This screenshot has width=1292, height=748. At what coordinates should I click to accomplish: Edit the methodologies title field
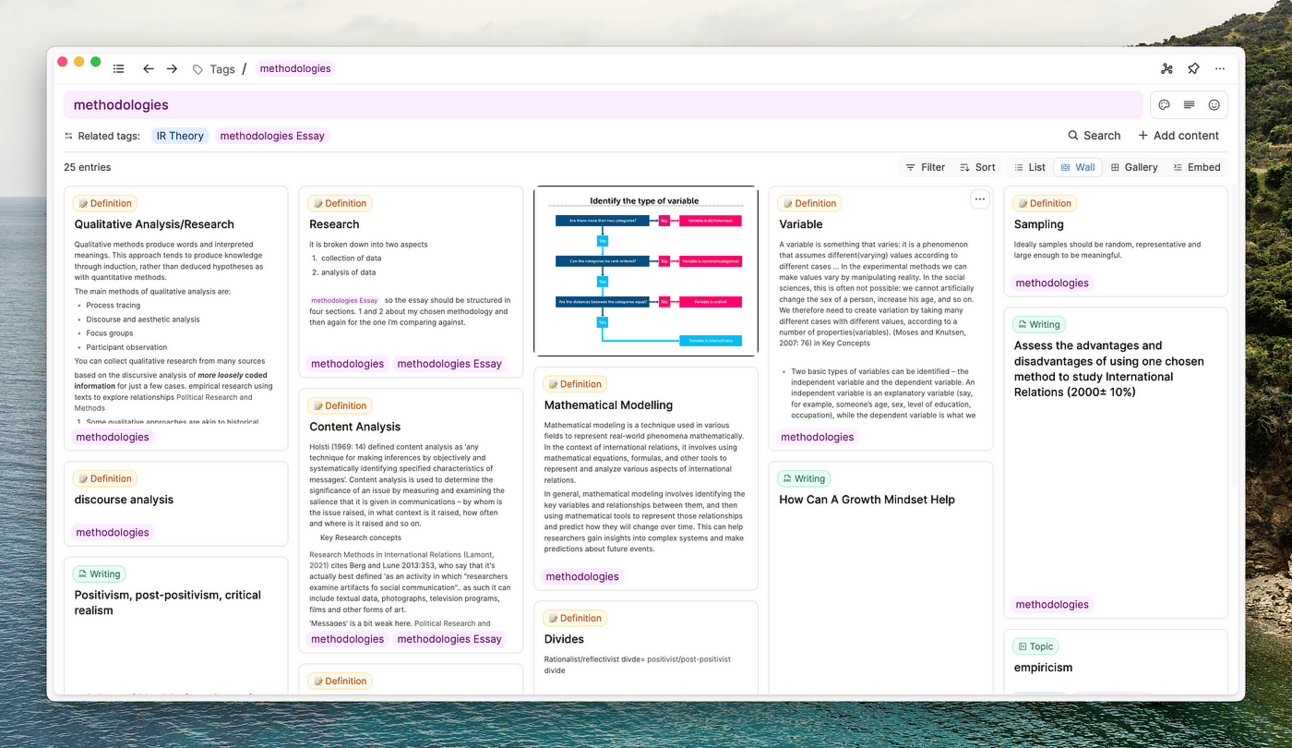click(603, 105)
